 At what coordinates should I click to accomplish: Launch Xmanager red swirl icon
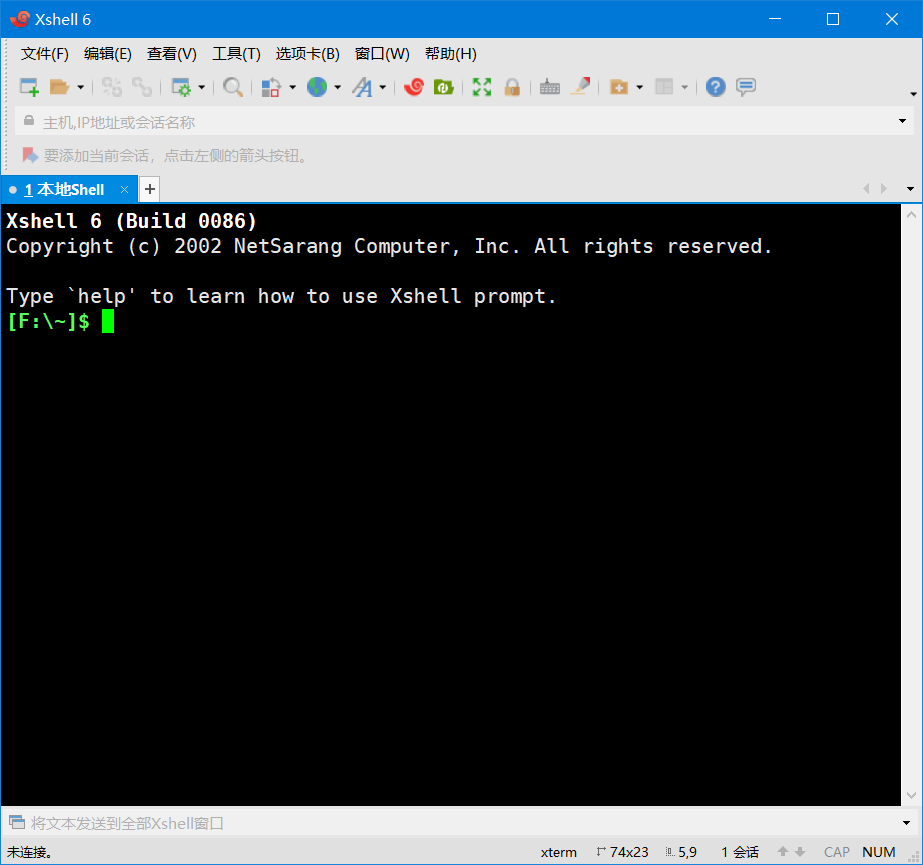[414, 87]
